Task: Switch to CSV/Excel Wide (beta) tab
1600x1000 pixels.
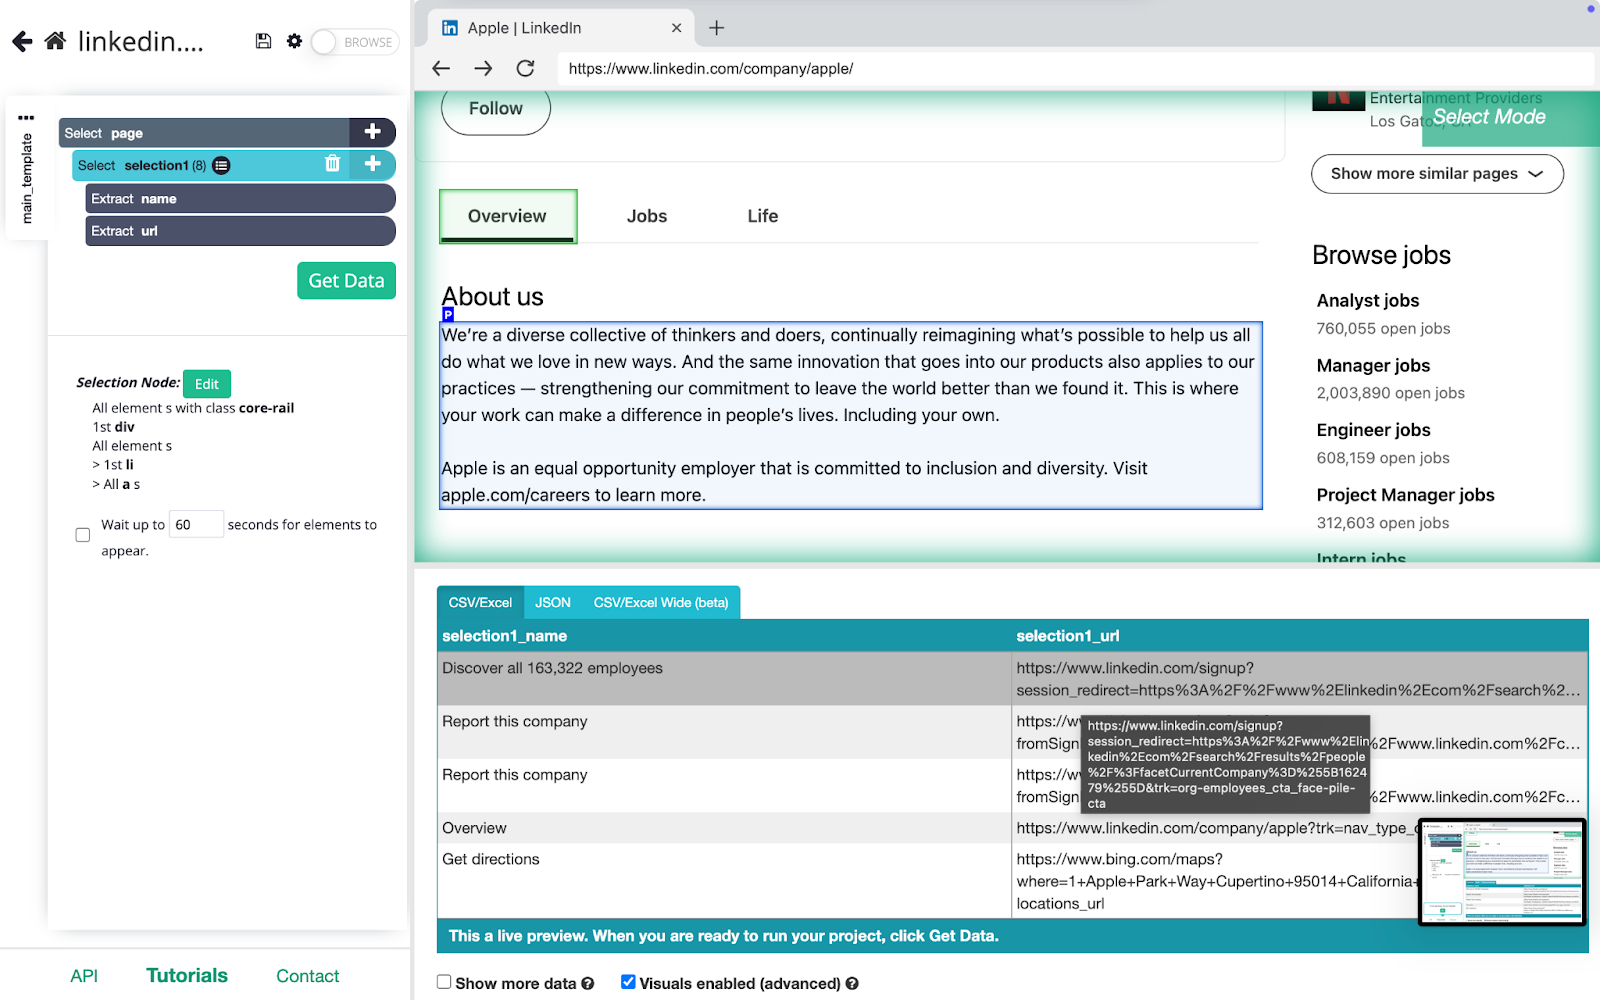Action: click(x=661, y=602)
